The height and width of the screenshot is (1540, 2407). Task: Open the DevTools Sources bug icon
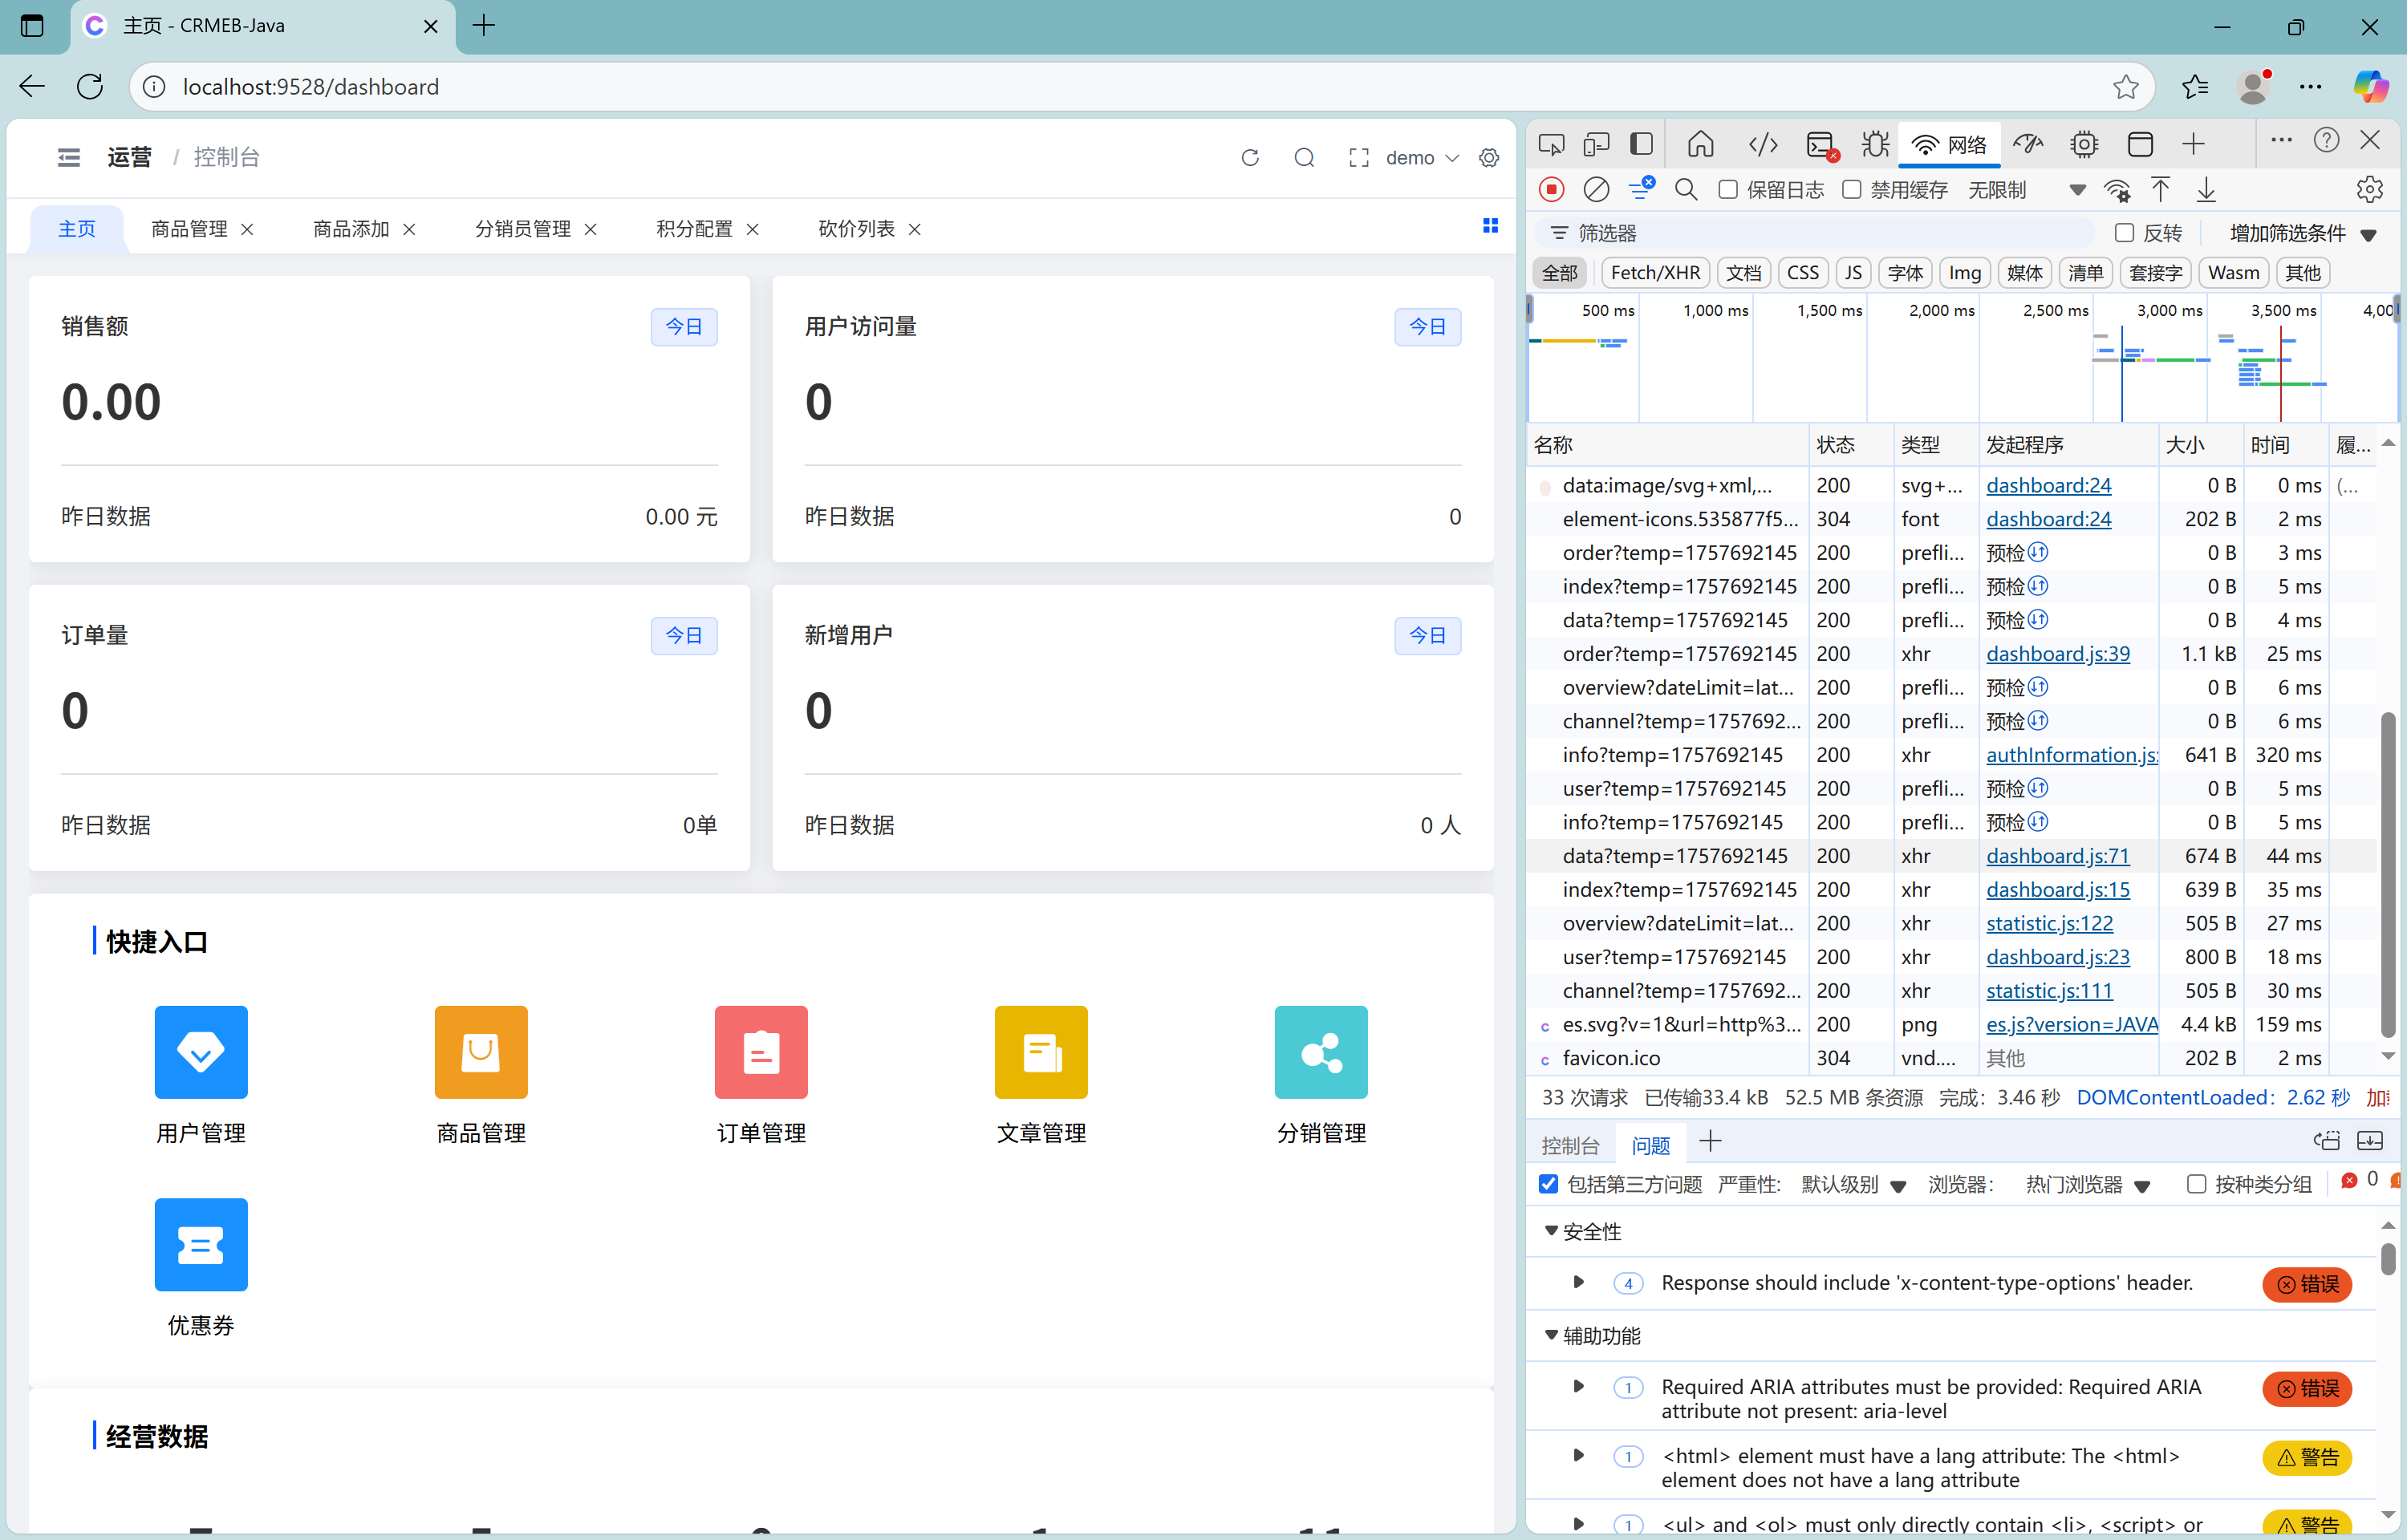tap(1875, 144)
